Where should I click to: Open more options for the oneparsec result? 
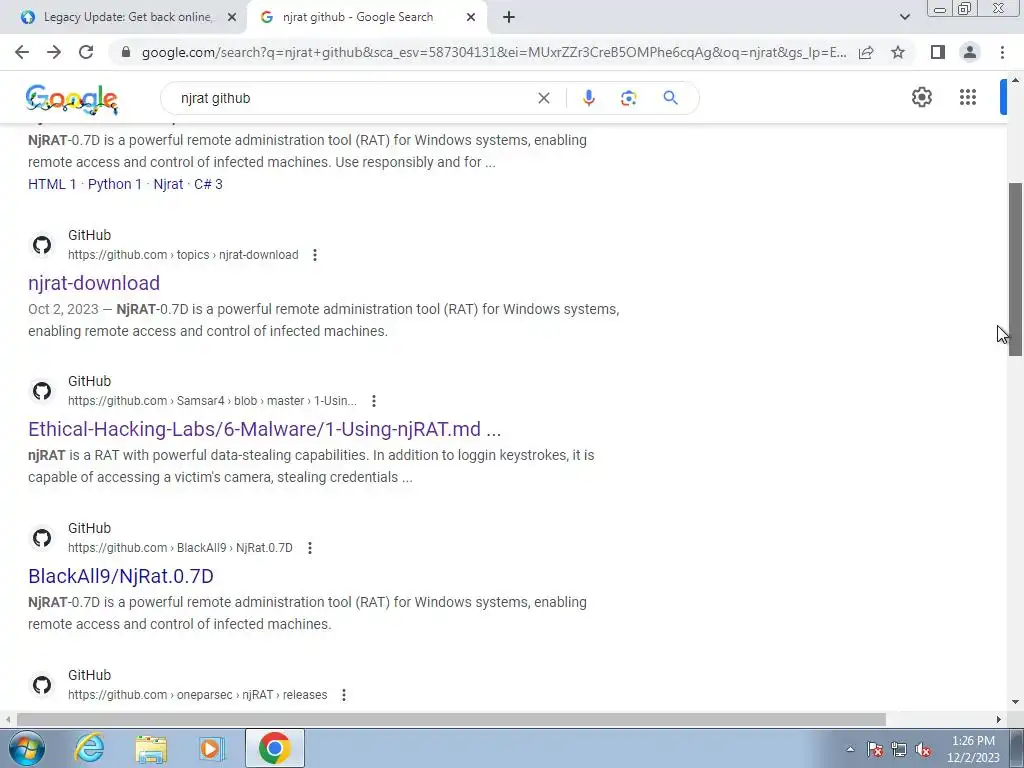(x=344, y=695)
